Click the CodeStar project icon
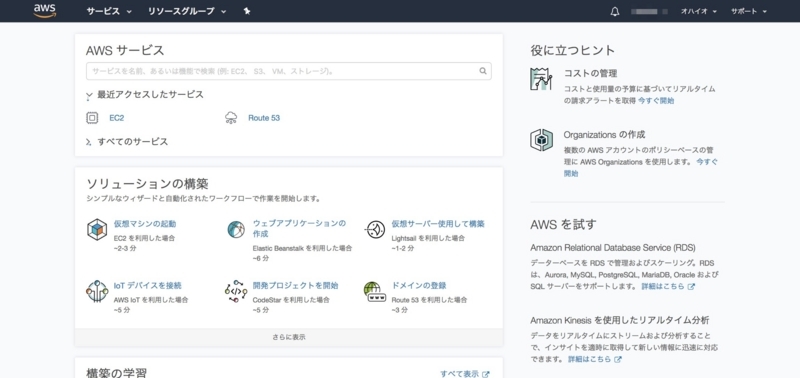 click(236, 291)
